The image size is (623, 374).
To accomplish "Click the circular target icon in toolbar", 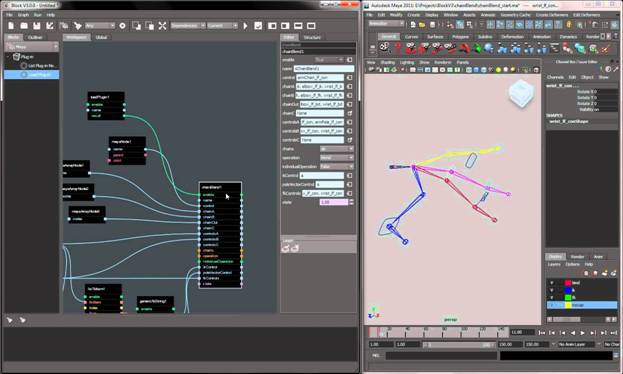I will pyautogui.click(x=122, y=26).
